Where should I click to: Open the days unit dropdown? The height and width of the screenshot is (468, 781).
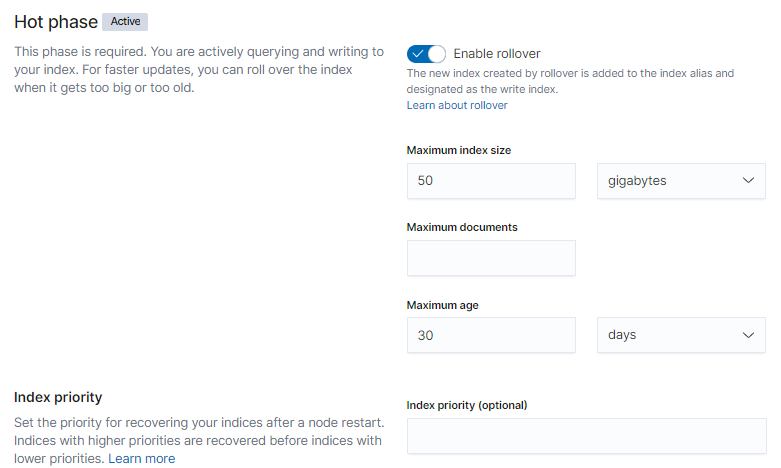click(680, 335)
